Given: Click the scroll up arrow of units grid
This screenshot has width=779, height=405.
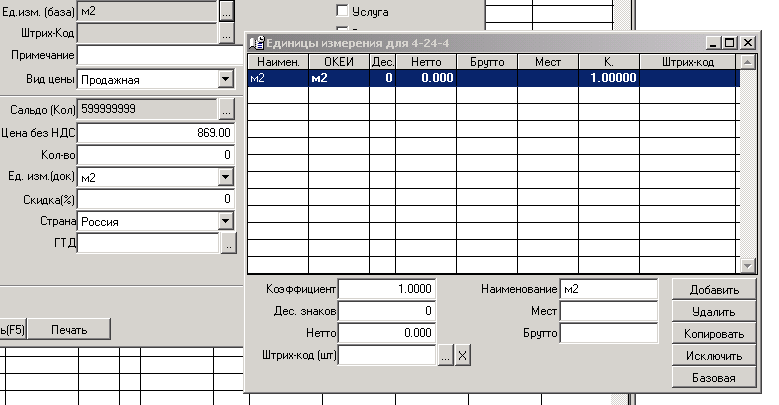Looking at the screenshot, I should 748,62.
